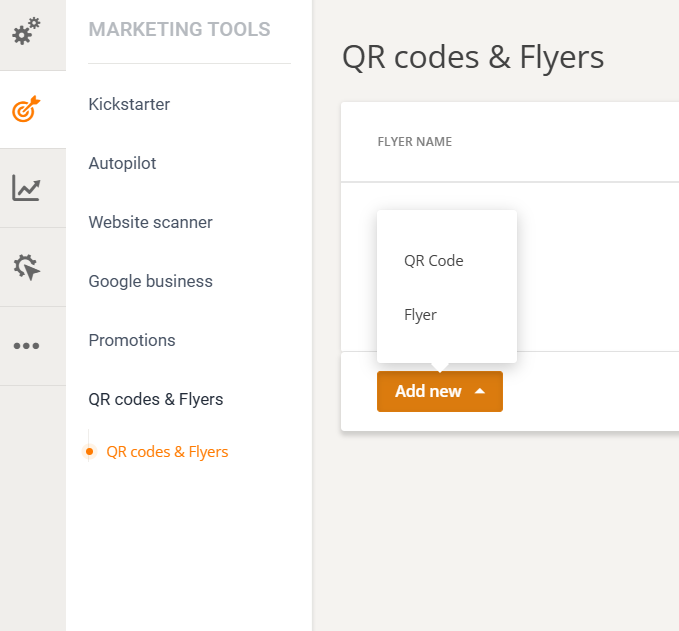Select the gear with cursor icon
Viewport: 679px width, 631px height.
coord(26,267)
